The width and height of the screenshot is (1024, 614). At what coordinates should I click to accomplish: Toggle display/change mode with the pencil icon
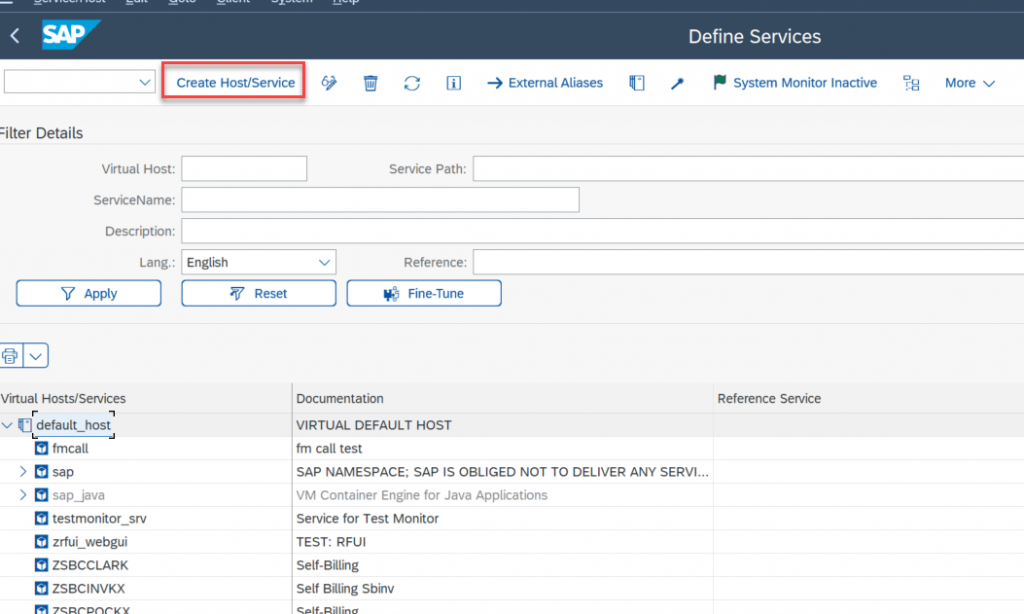click(329, 83)
